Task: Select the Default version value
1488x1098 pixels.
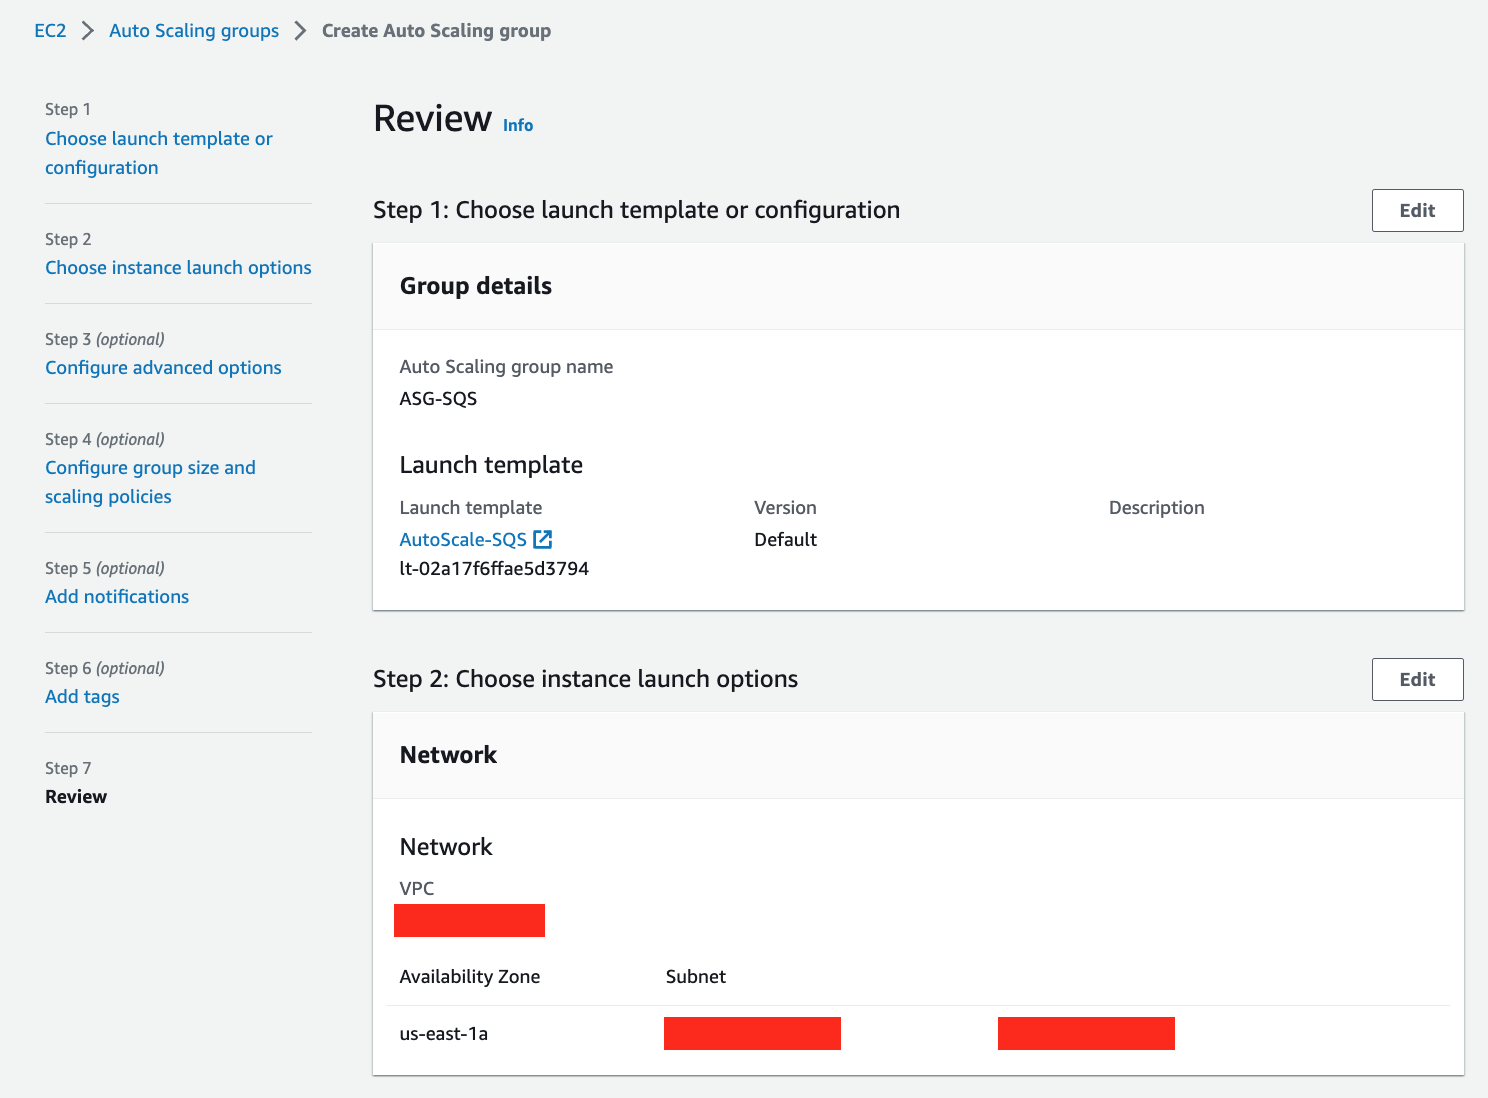Action: pos(785,539)
